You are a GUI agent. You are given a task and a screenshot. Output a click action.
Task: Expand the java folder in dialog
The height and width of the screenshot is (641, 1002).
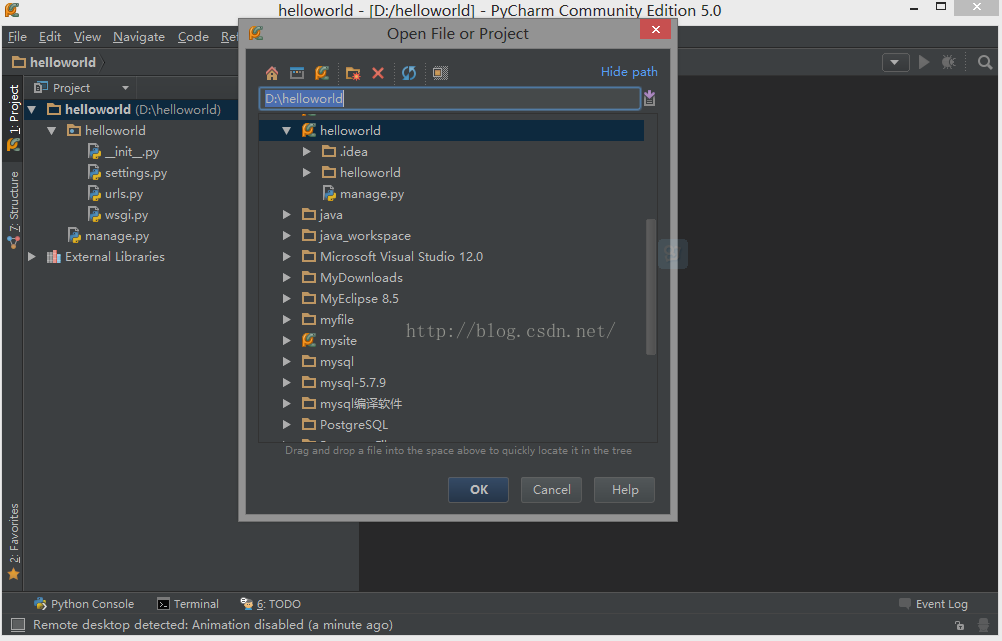(286, 215)
